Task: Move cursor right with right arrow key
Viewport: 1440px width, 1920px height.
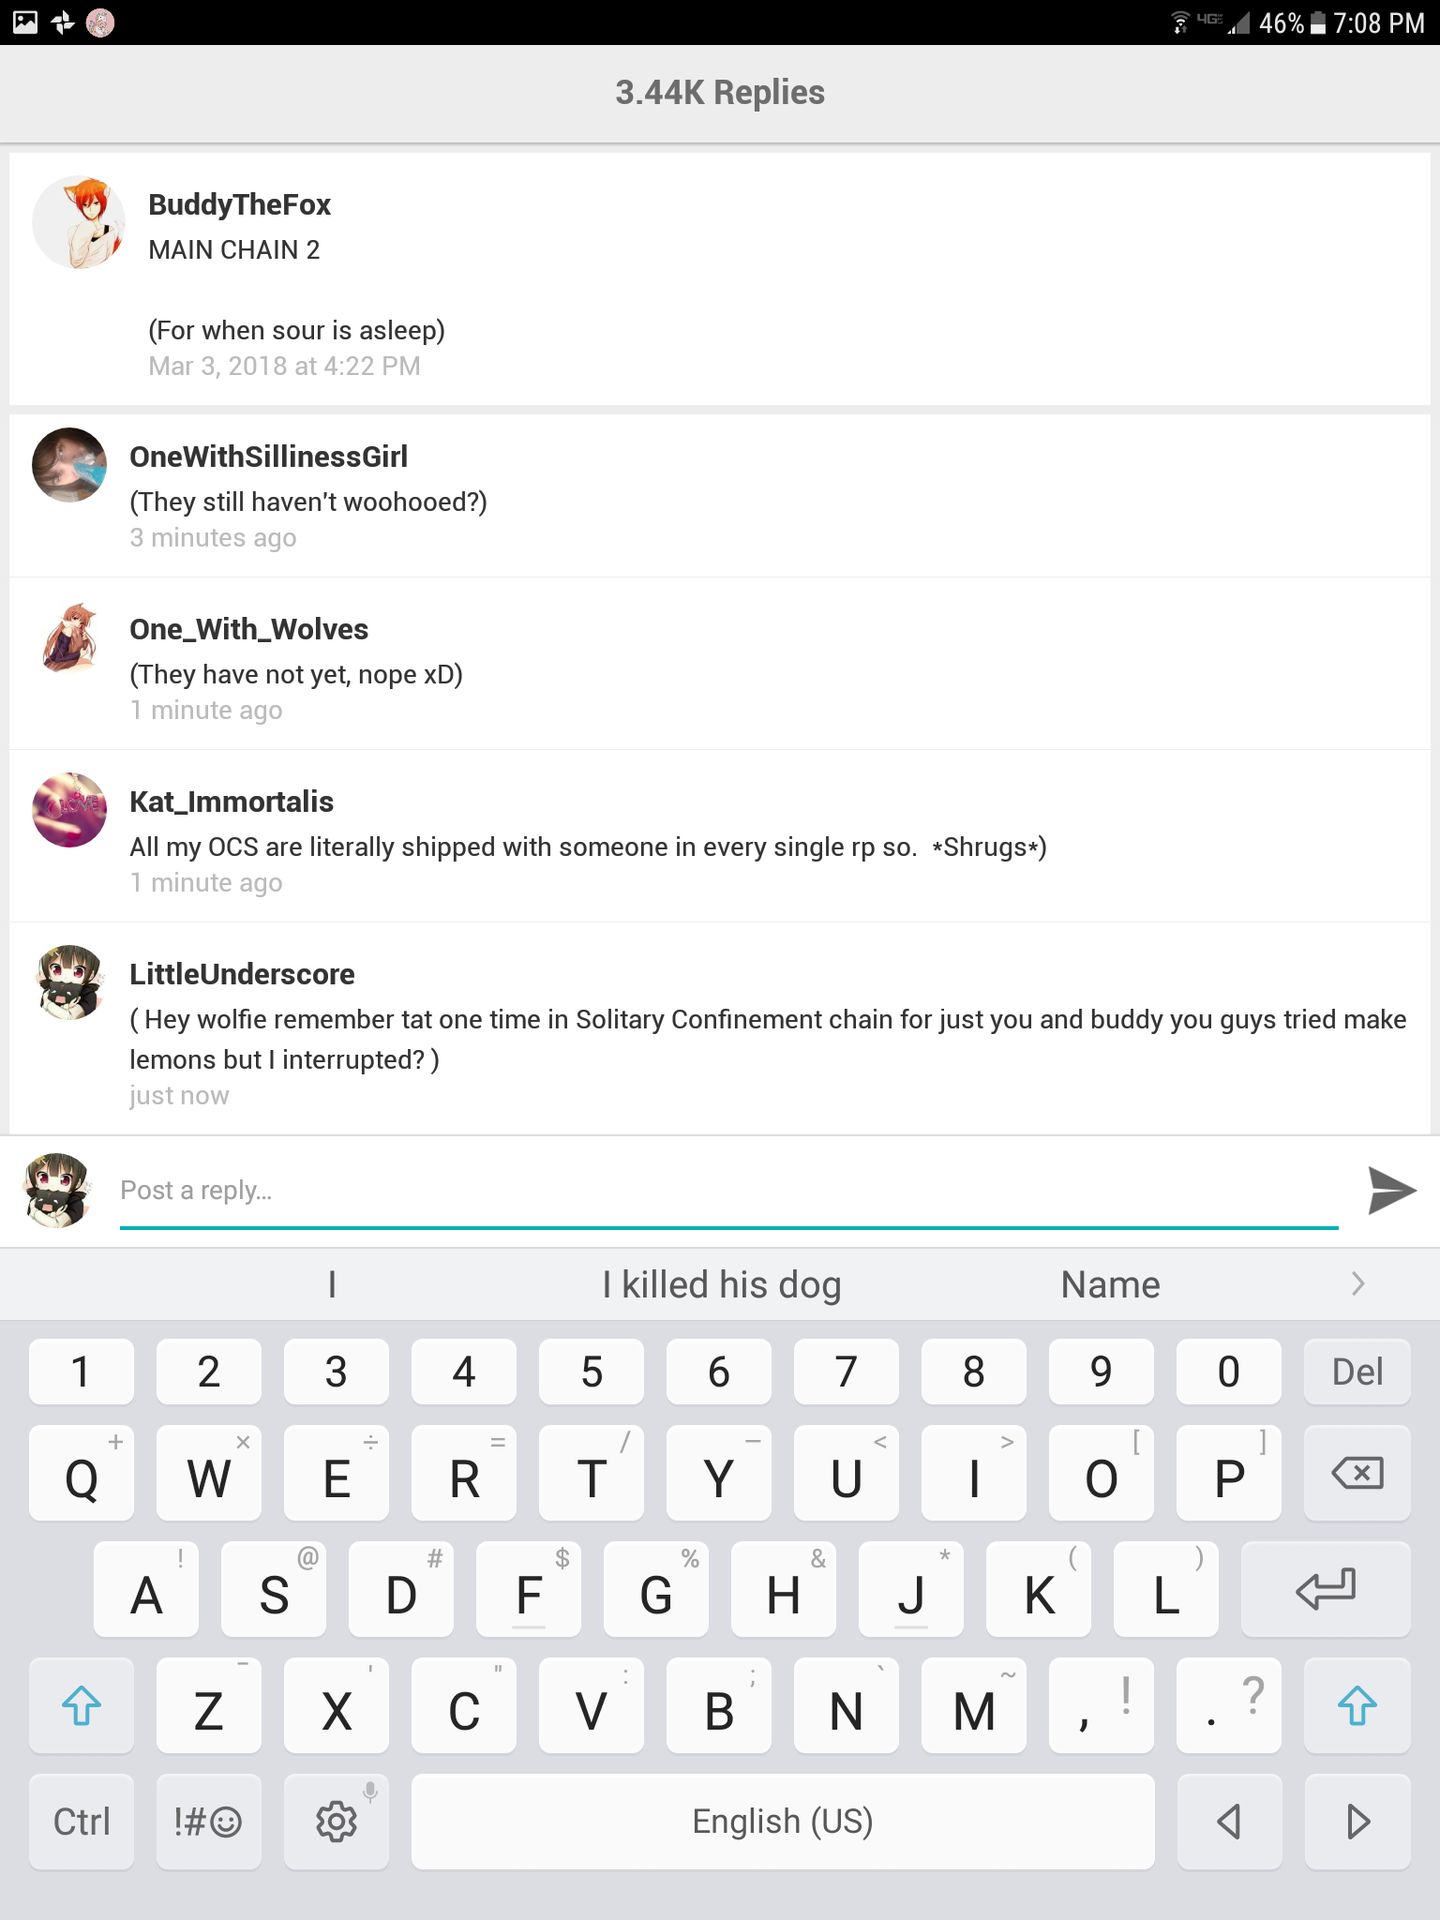Action: pos(1357,1821)
